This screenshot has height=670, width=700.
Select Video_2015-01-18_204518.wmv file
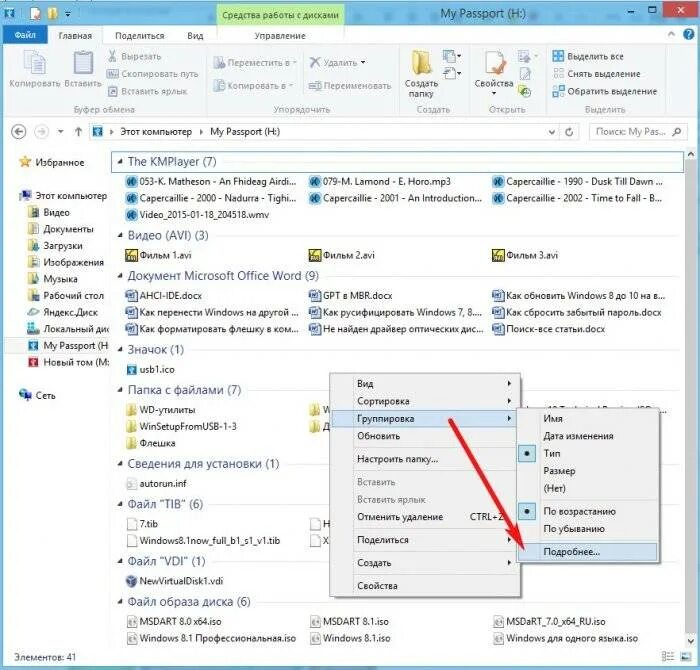(x=198, y=215)
